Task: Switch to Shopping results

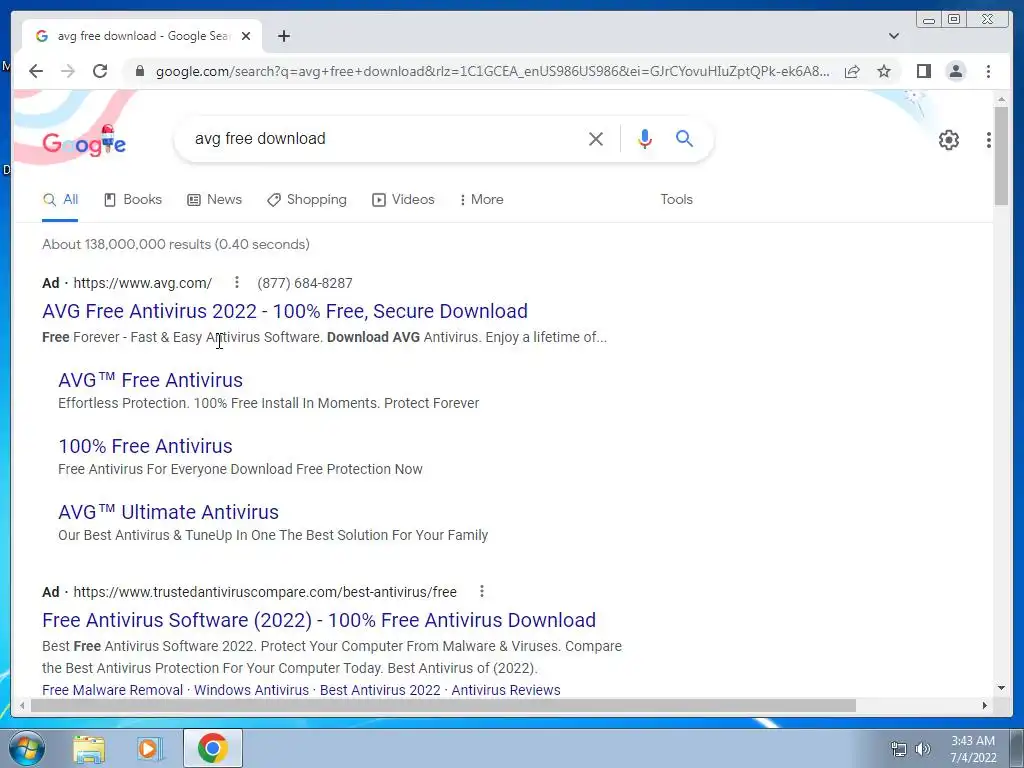Action: [307, 200]
